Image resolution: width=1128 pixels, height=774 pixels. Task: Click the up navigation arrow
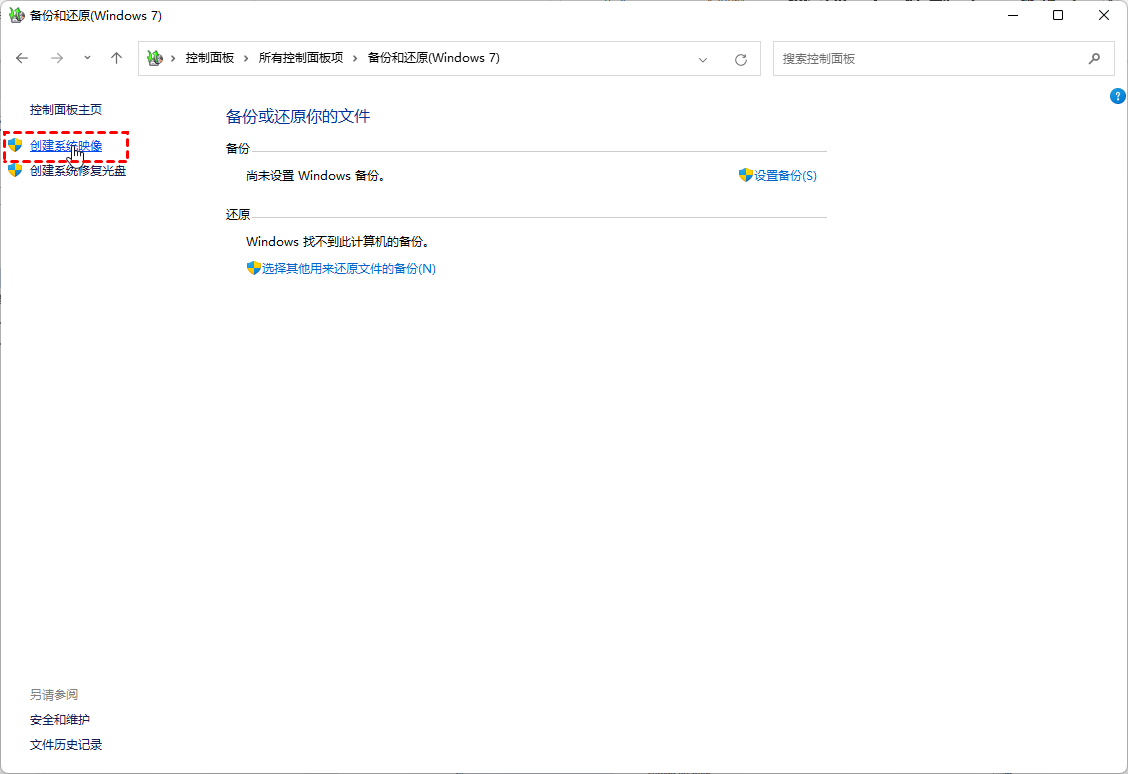pos(116,58)
